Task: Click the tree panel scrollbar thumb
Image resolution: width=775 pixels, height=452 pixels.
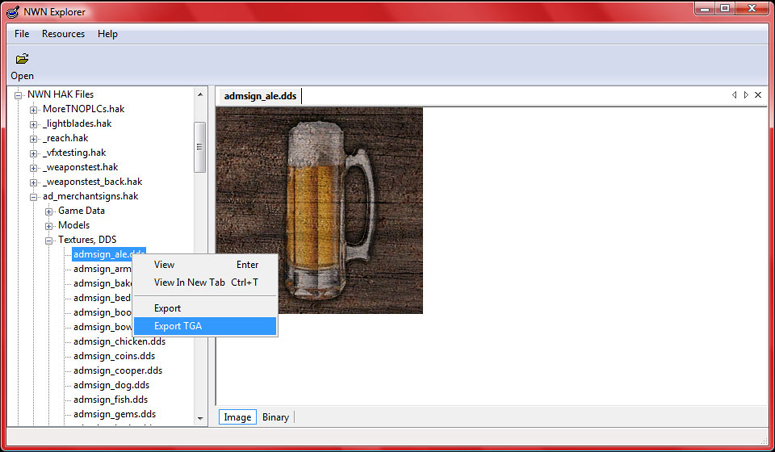Action: coord(200,147)
